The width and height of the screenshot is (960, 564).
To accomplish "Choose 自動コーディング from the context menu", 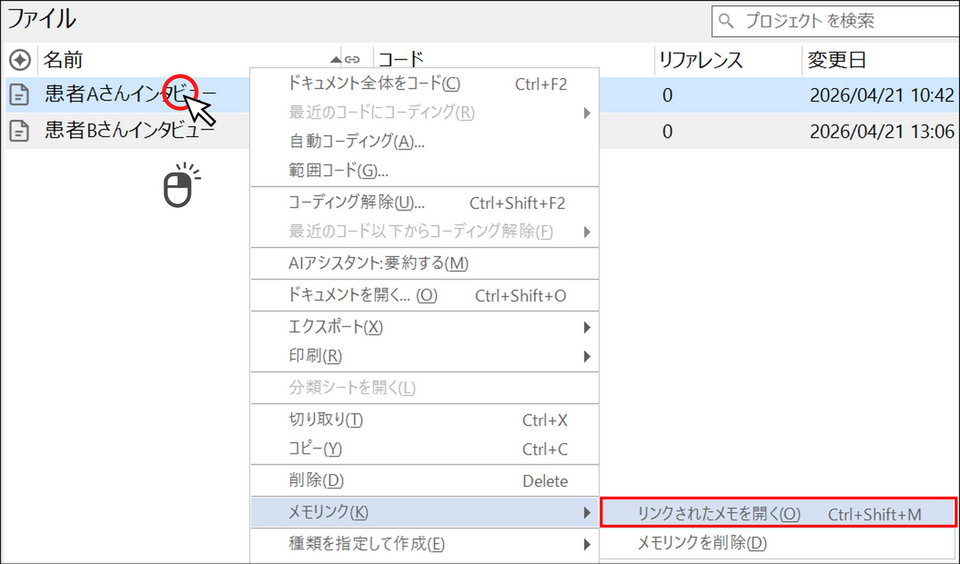I will 356,141.
